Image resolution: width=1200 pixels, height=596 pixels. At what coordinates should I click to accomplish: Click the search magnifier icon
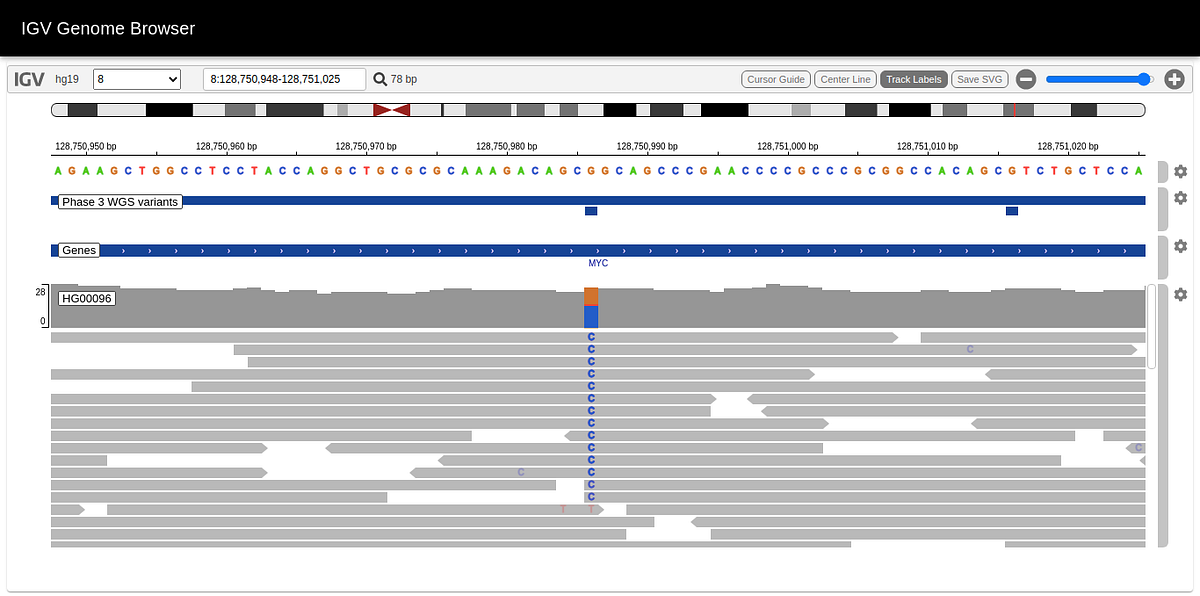[x=380, y=78]
